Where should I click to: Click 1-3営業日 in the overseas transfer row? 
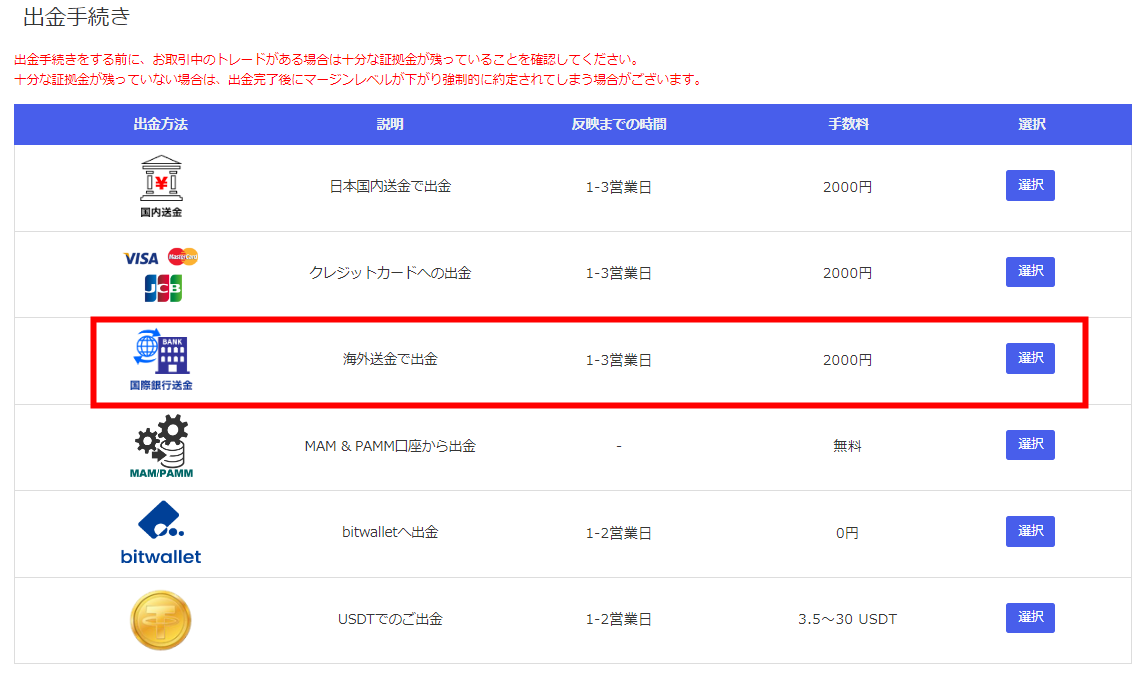pyautogui.click(x=619, y=360)
